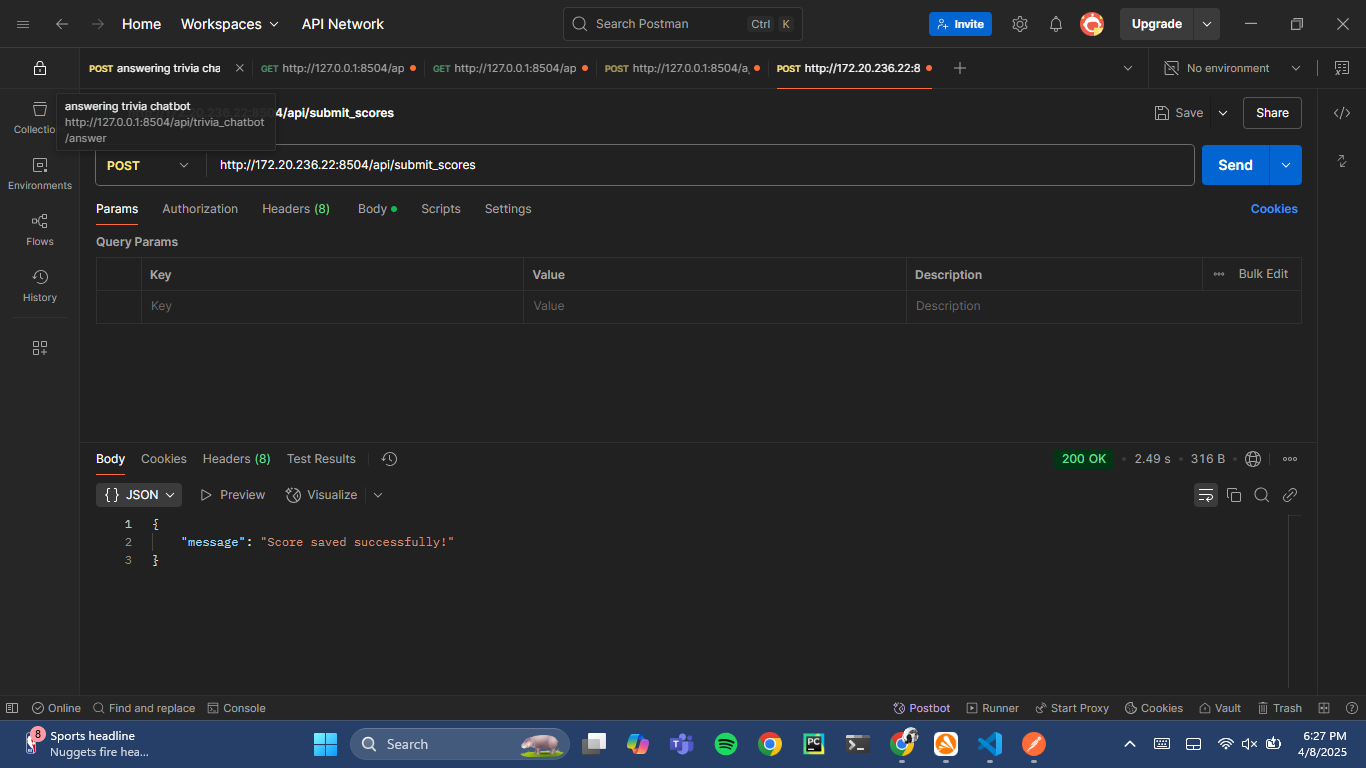
Task: Search within the response body
Action: [x=1262, y=495]
